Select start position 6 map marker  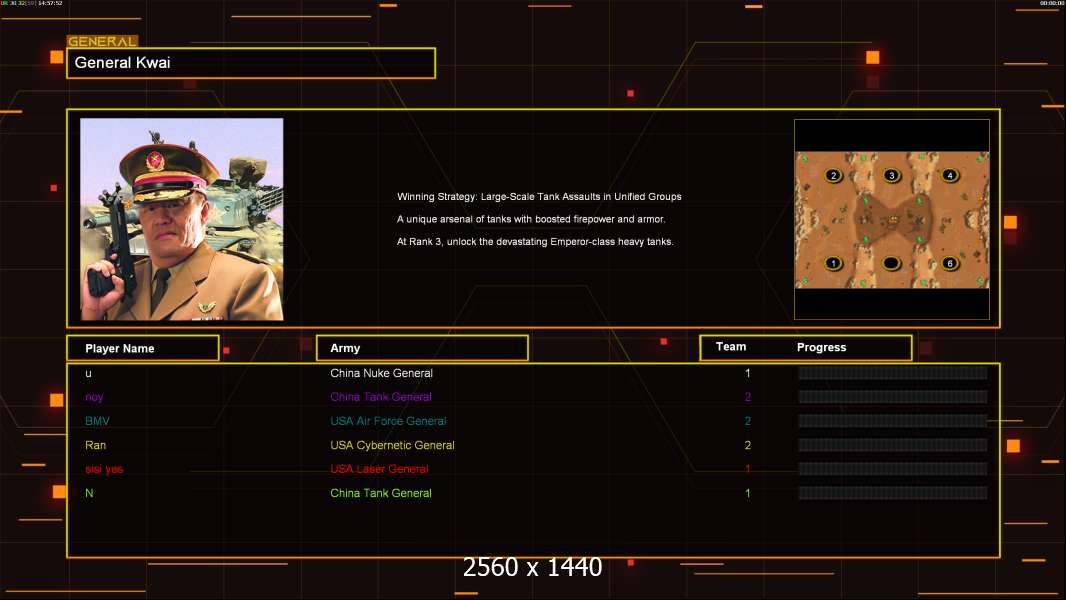[950, 264]
